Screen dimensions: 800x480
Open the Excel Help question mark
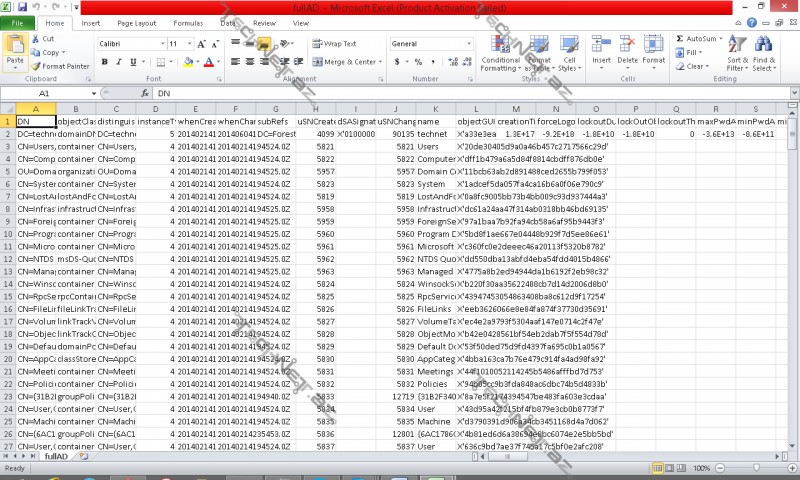pyautogui.click(x=754, y=22)
